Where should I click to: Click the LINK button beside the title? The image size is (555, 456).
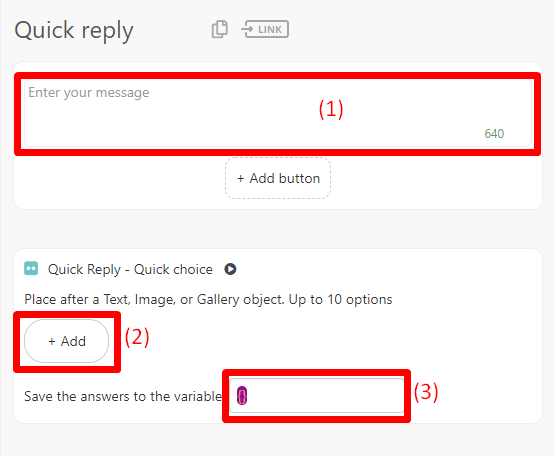pyautogui.click(x=265, y=29)
